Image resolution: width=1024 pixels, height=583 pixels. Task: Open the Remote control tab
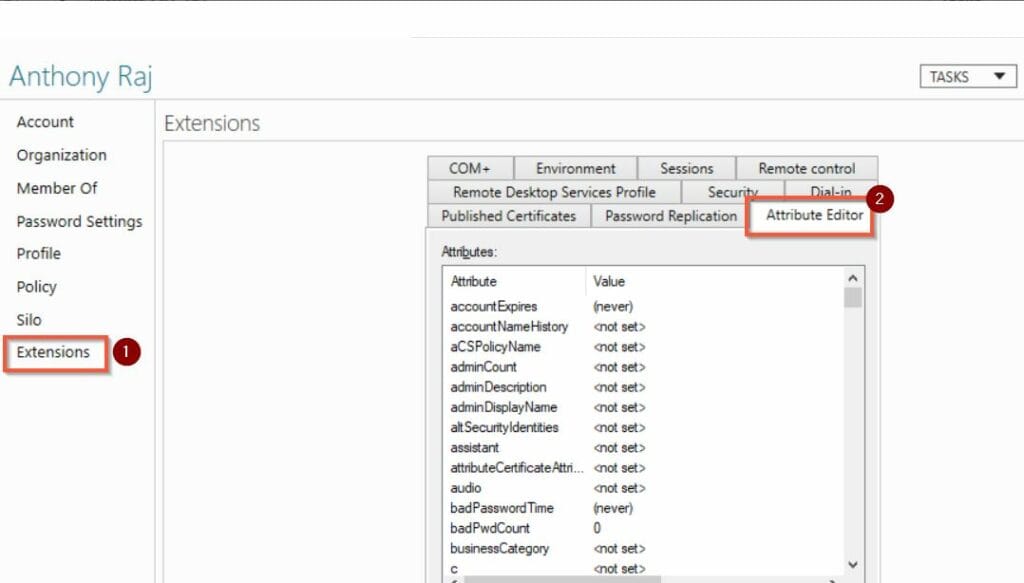807,168
